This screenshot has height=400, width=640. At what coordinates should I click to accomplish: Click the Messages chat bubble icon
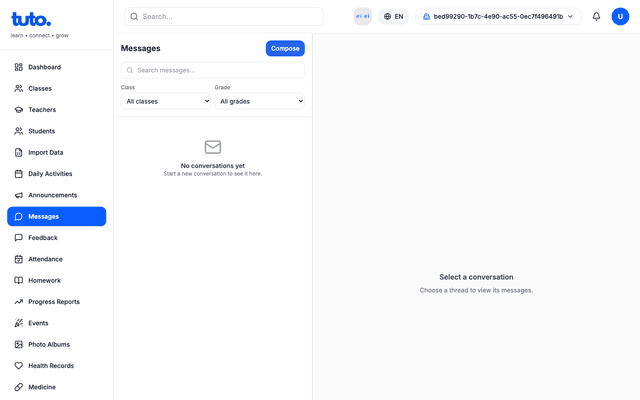[18, 216]
